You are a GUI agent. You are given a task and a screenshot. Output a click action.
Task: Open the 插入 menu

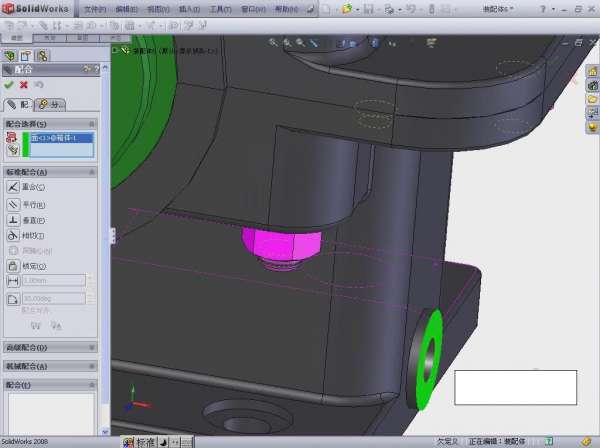pos(188,8)
